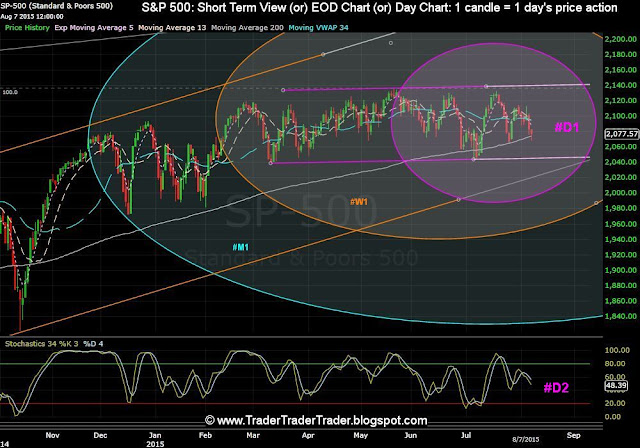Click the Sep label on the time axis
The width and height of the screenshot is (640, 448).
click(x=573, y=435)
